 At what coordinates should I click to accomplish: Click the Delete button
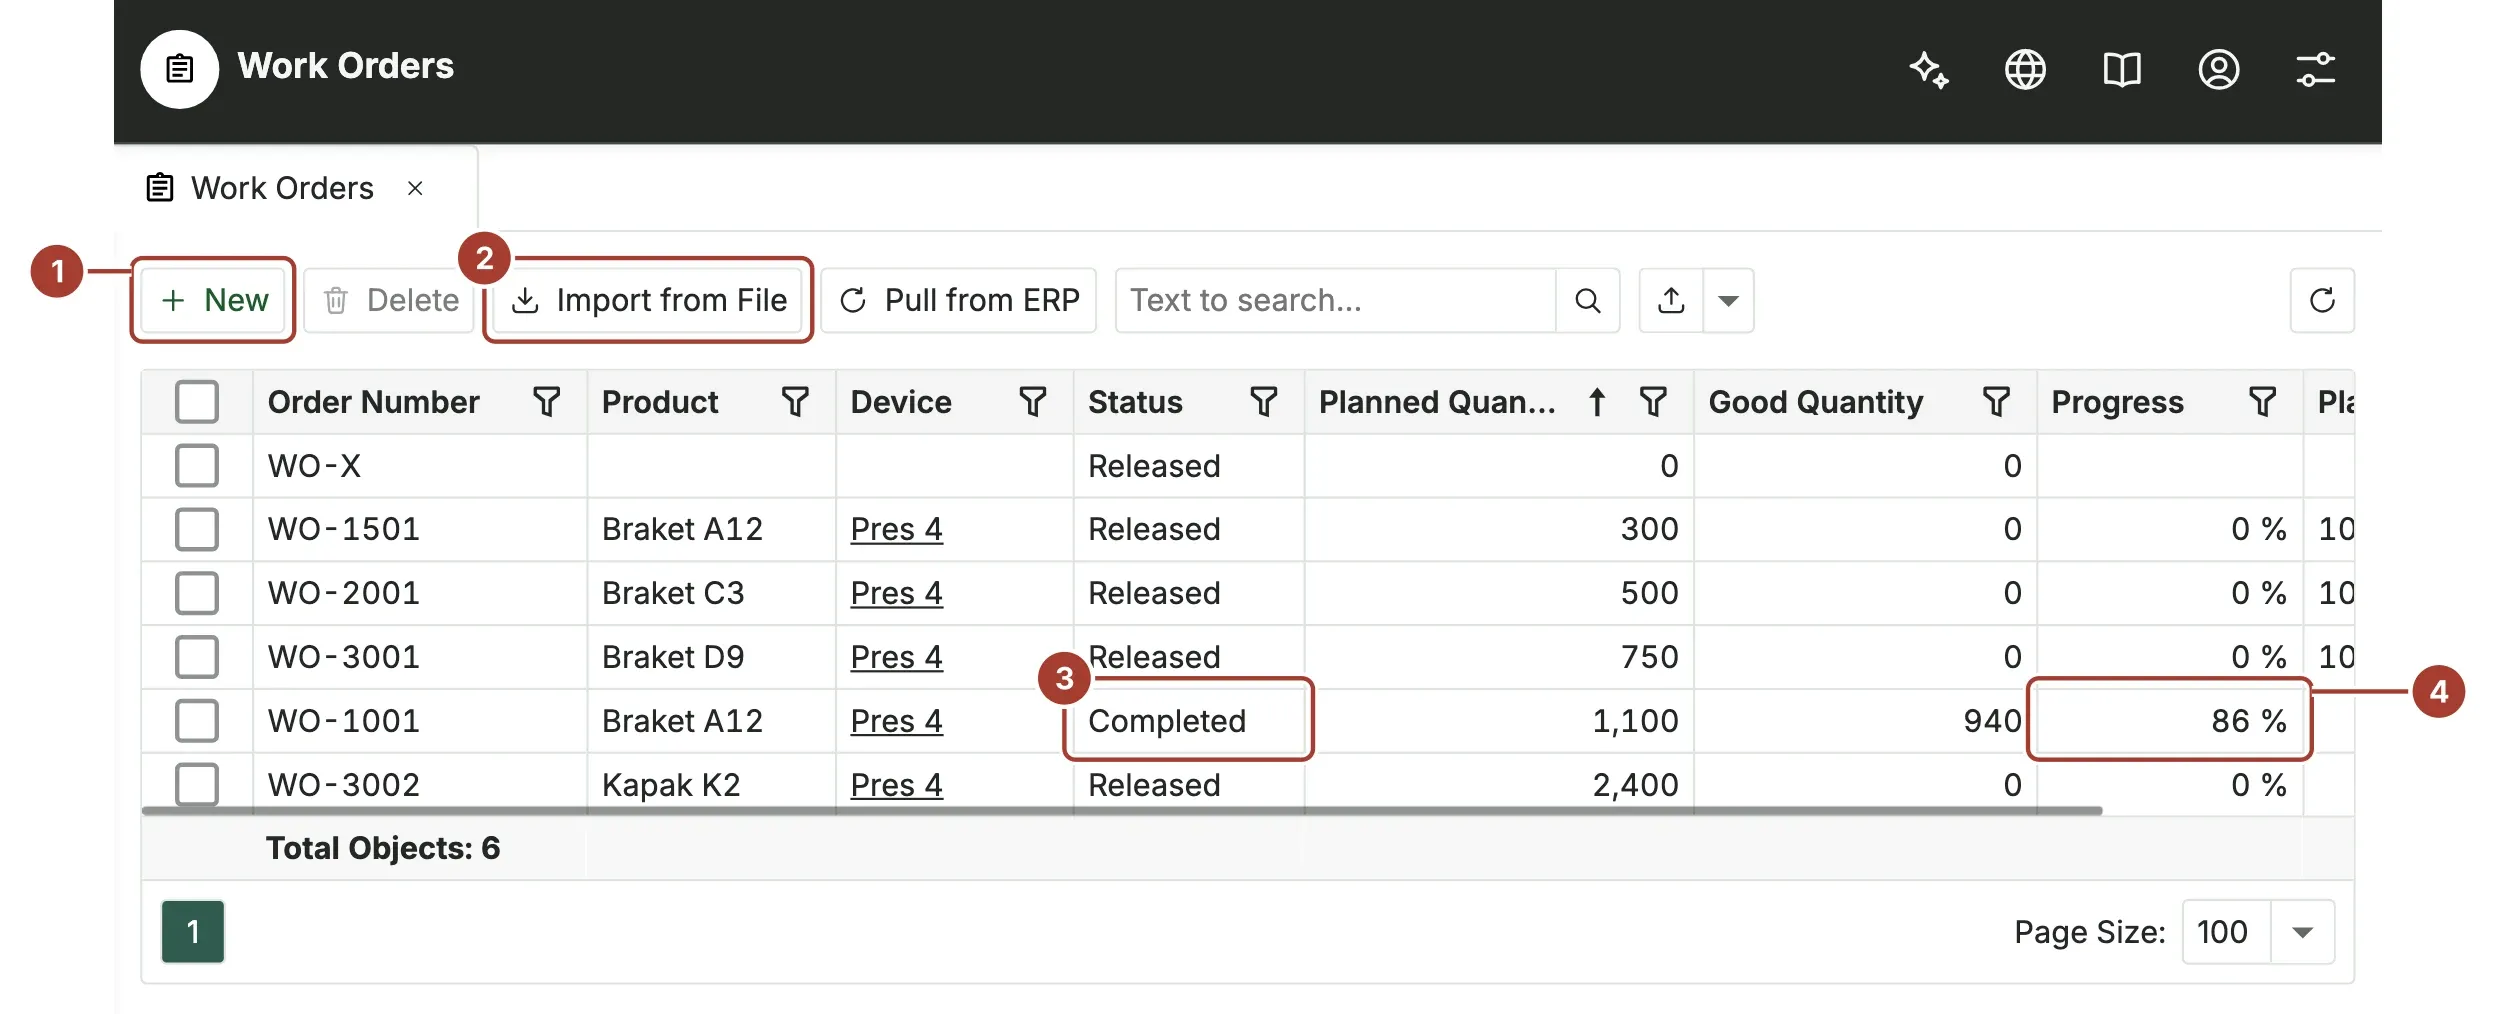pyautogui.click(x=390, y=300)
